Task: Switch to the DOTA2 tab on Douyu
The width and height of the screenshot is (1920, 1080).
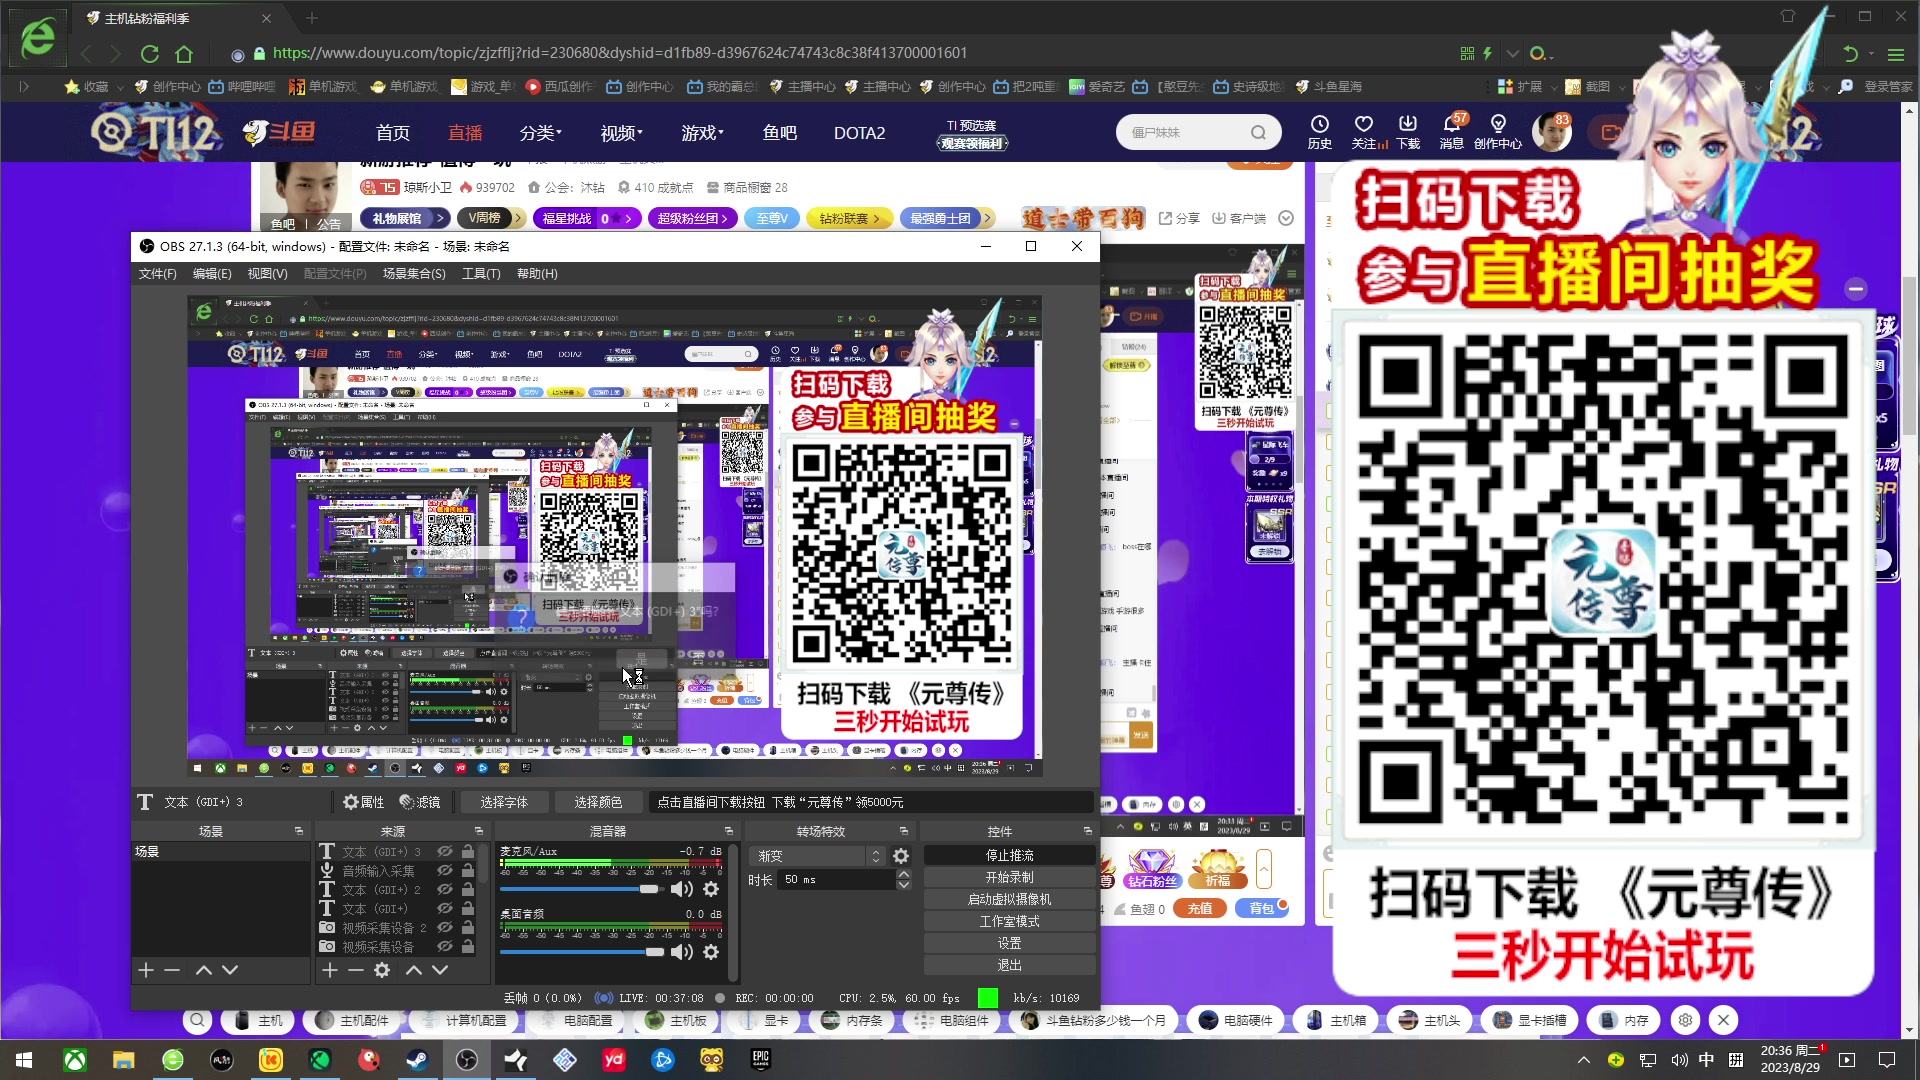Action: click(859, 132)
